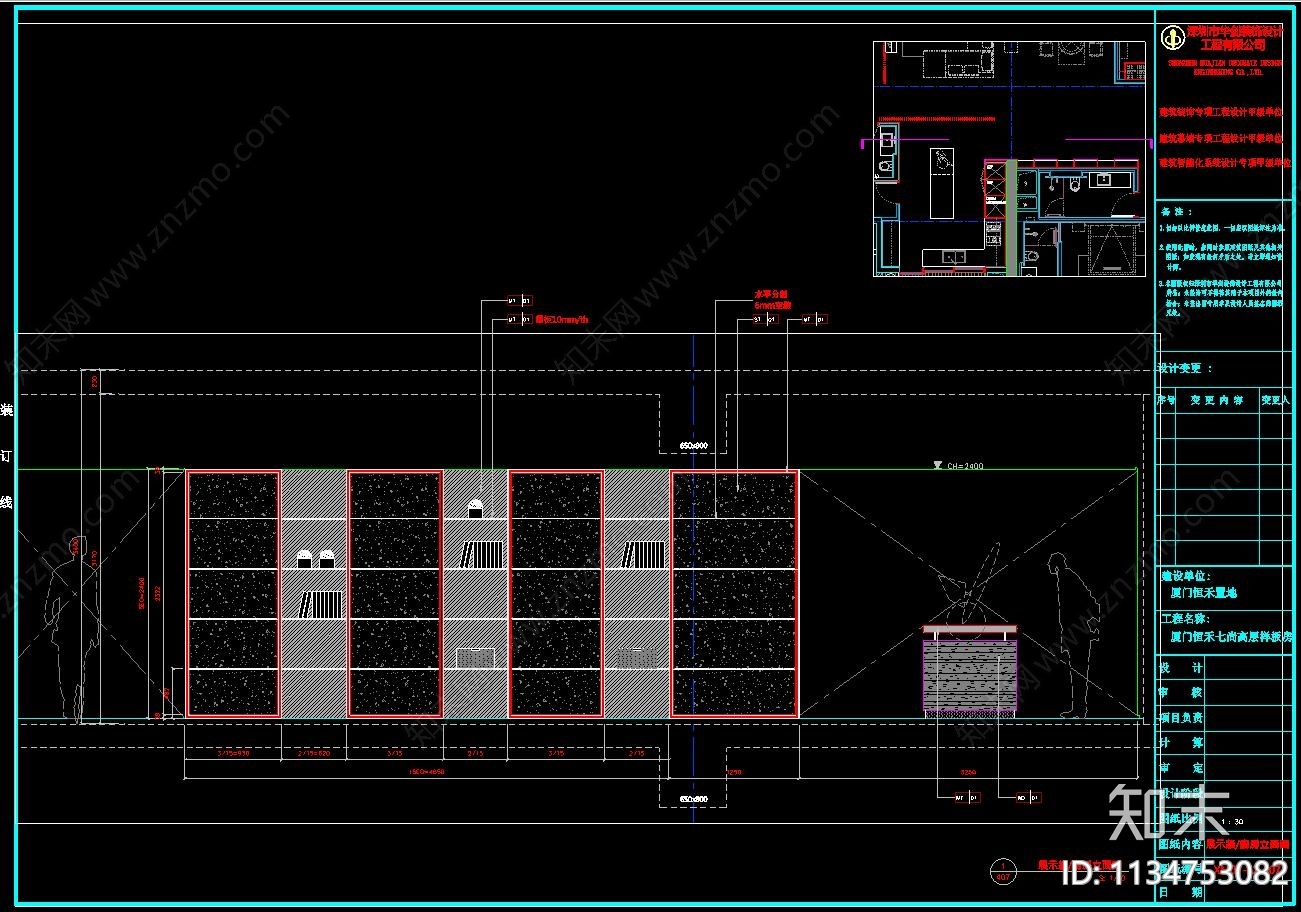Viewport: 1301px width, 912px height.
Task: Click the standing human silhouette at right
Action: pos(1076,634)
